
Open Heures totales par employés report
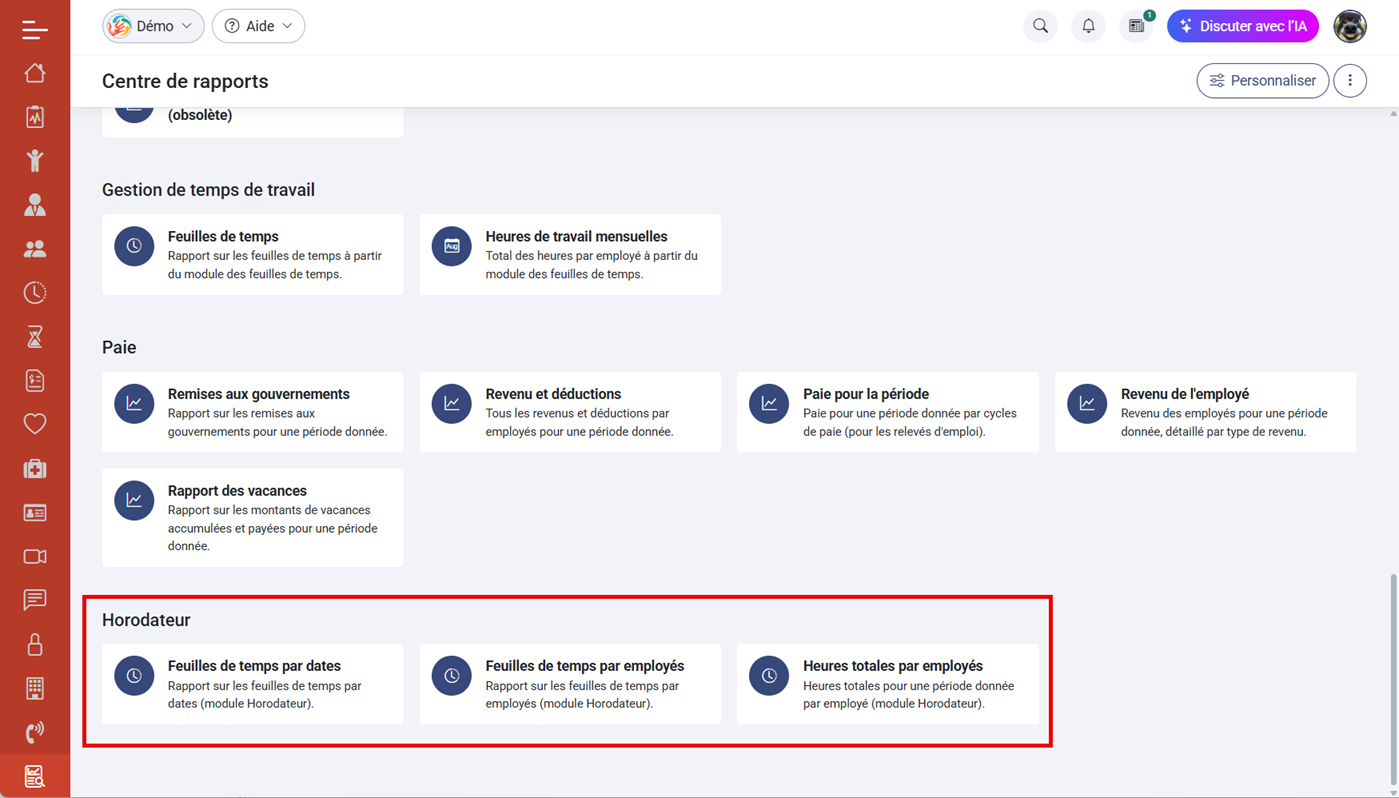(x=888, y=684)
